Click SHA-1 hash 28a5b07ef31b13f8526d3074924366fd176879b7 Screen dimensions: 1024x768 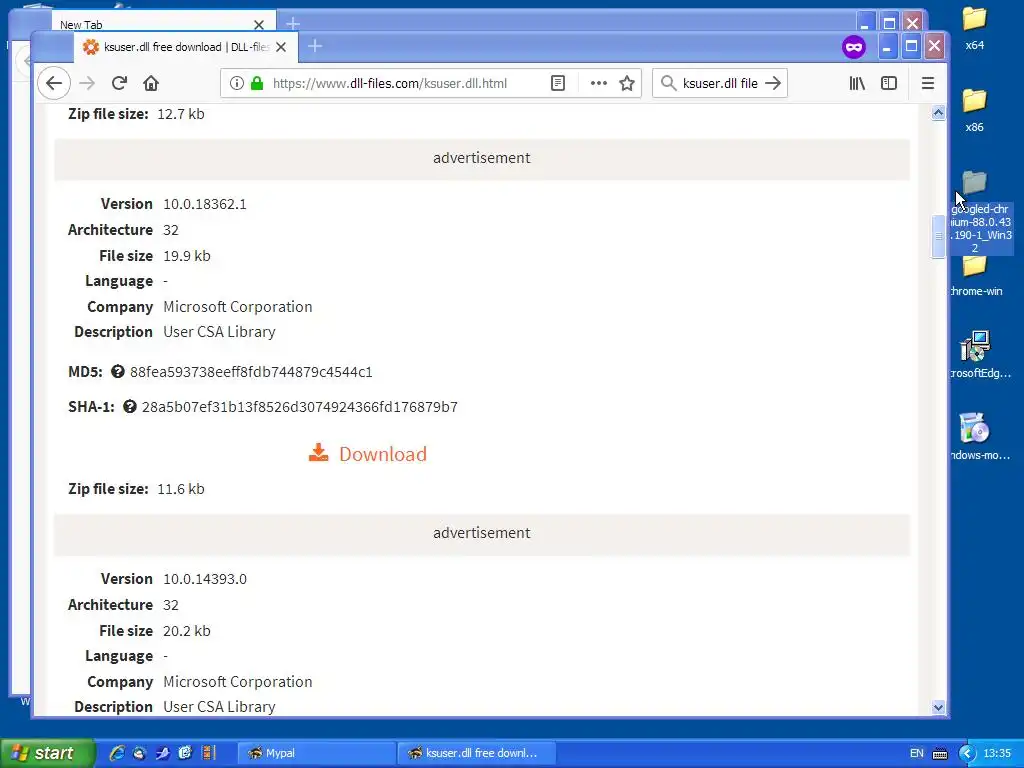[300, 407]
